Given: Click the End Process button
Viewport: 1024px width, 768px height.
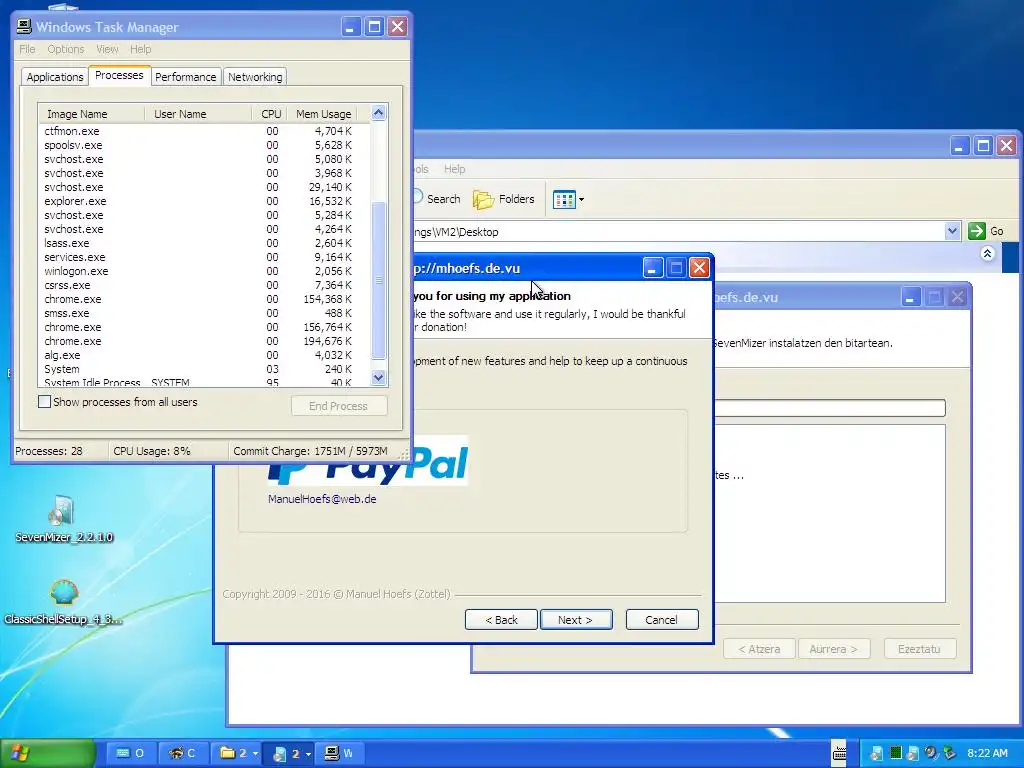Looking at the screenshot, I should tap(339, 406).
